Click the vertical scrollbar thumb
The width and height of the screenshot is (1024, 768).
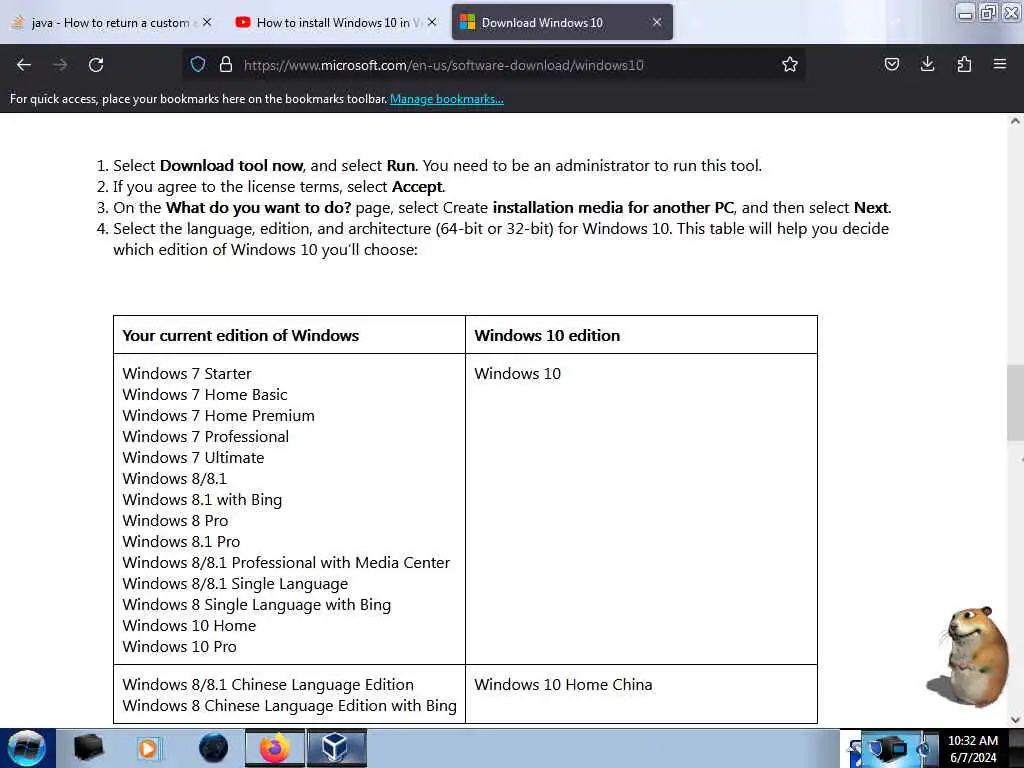[x=1015, y=402]
